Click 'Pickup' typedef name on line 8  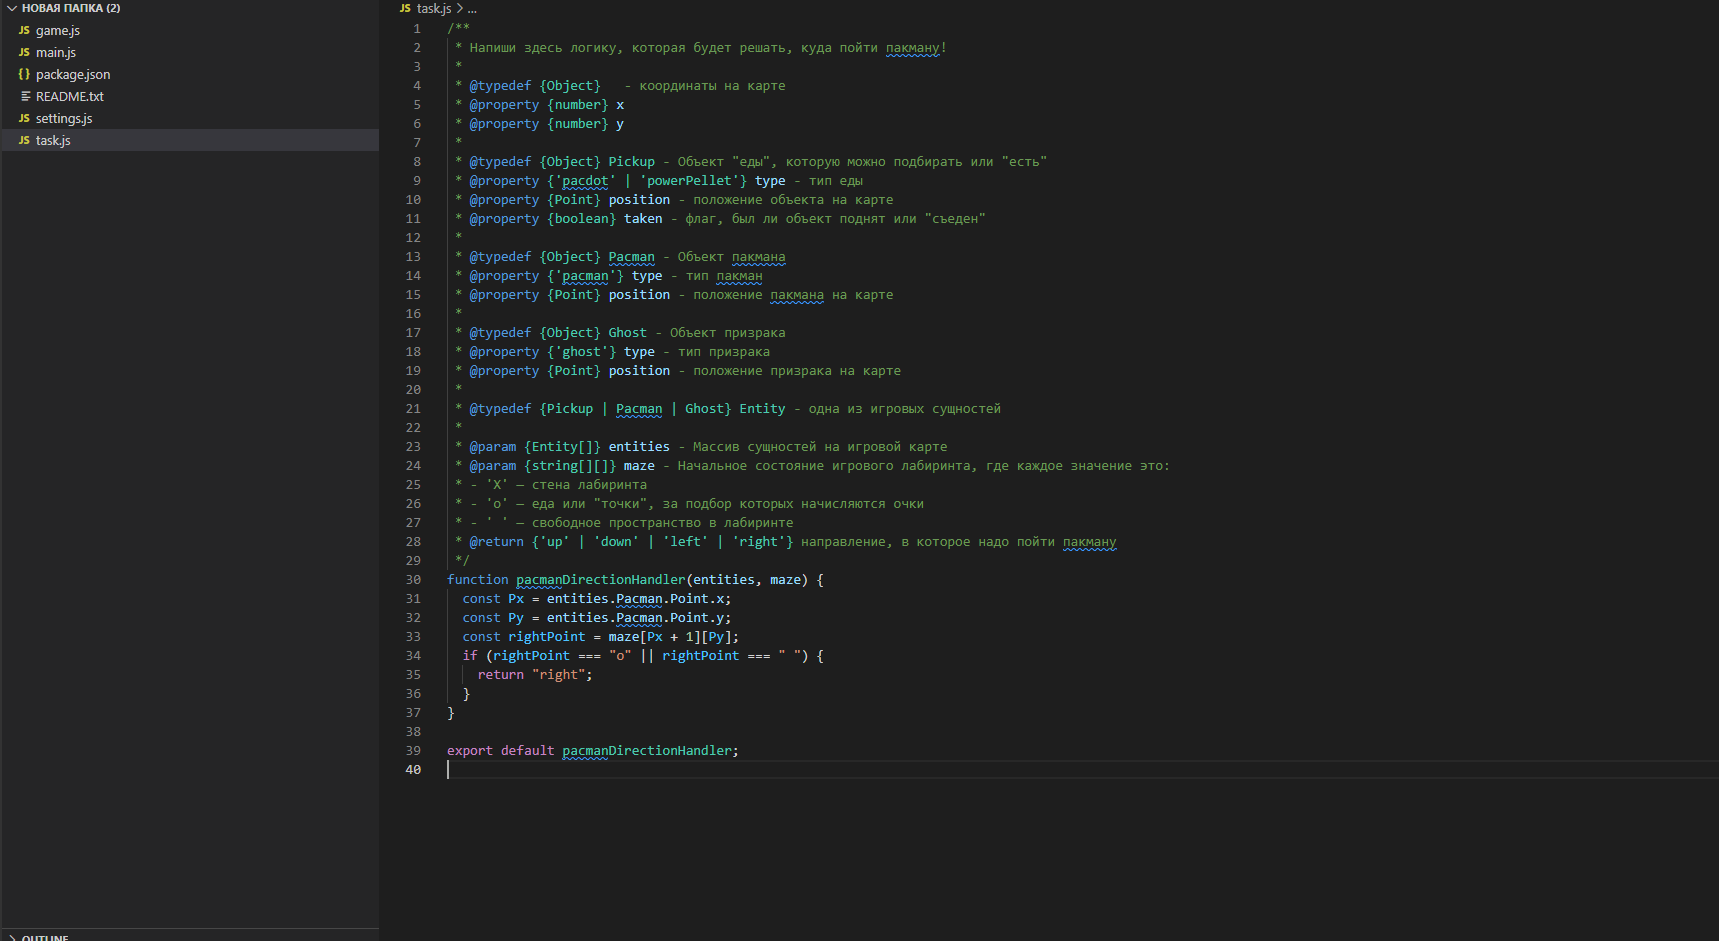coord(632,162)
